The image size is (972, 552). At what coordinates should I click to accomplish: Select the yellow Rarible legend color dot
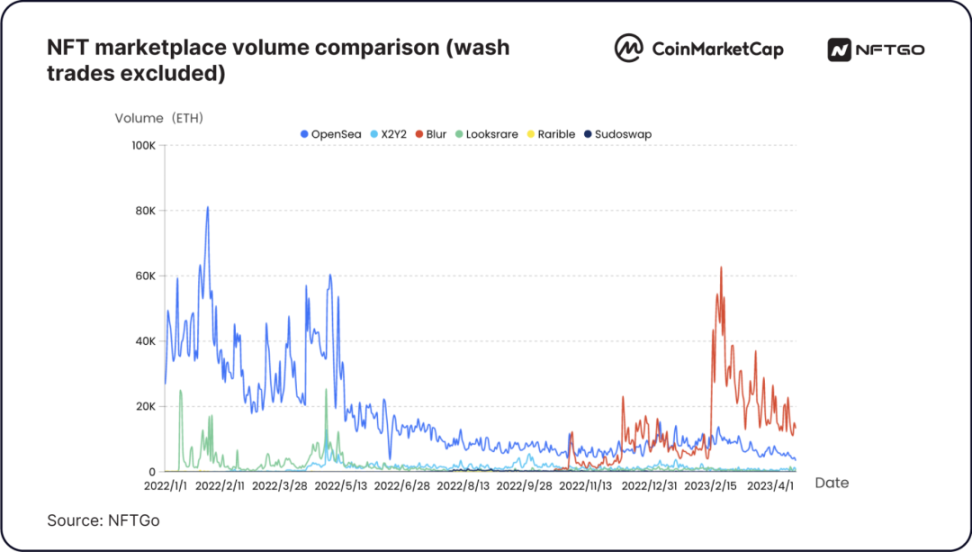530,134
